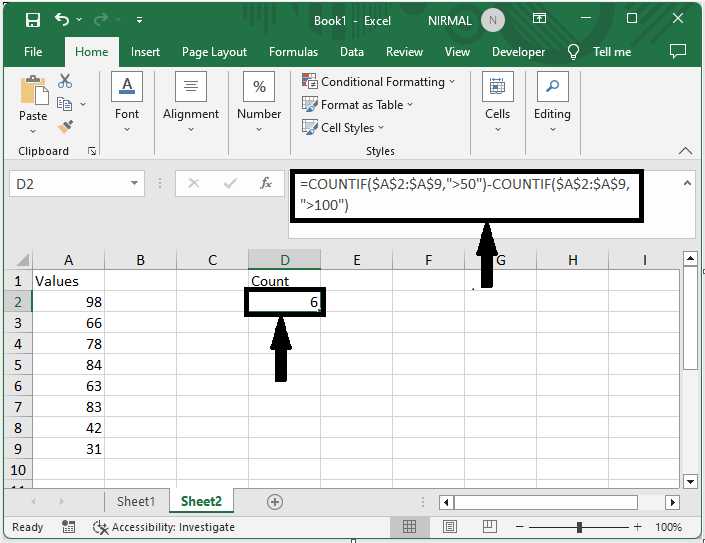Click the Tell me lightbulb search
Viewport: 705px width, 543px height.
tap(573, 52)
